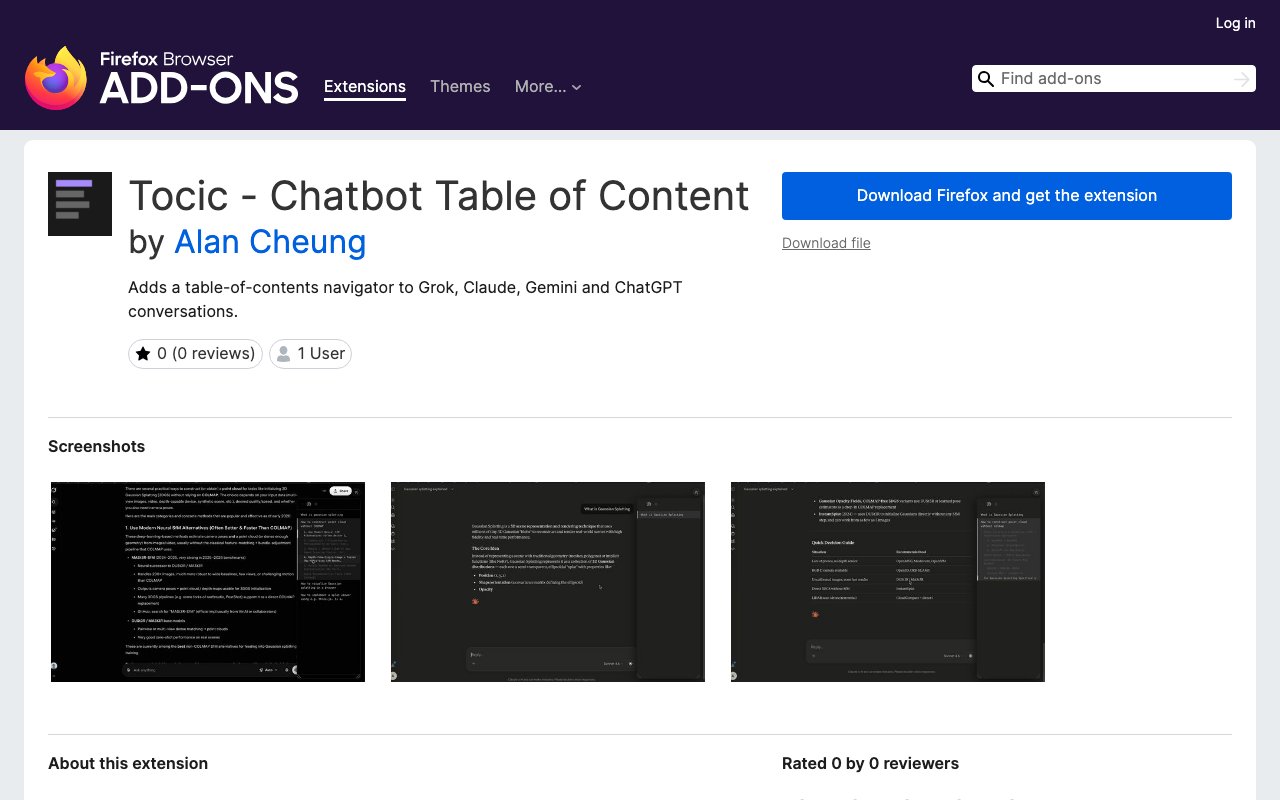Click the Firefox Browser Add-ons logo

point(162,78)
